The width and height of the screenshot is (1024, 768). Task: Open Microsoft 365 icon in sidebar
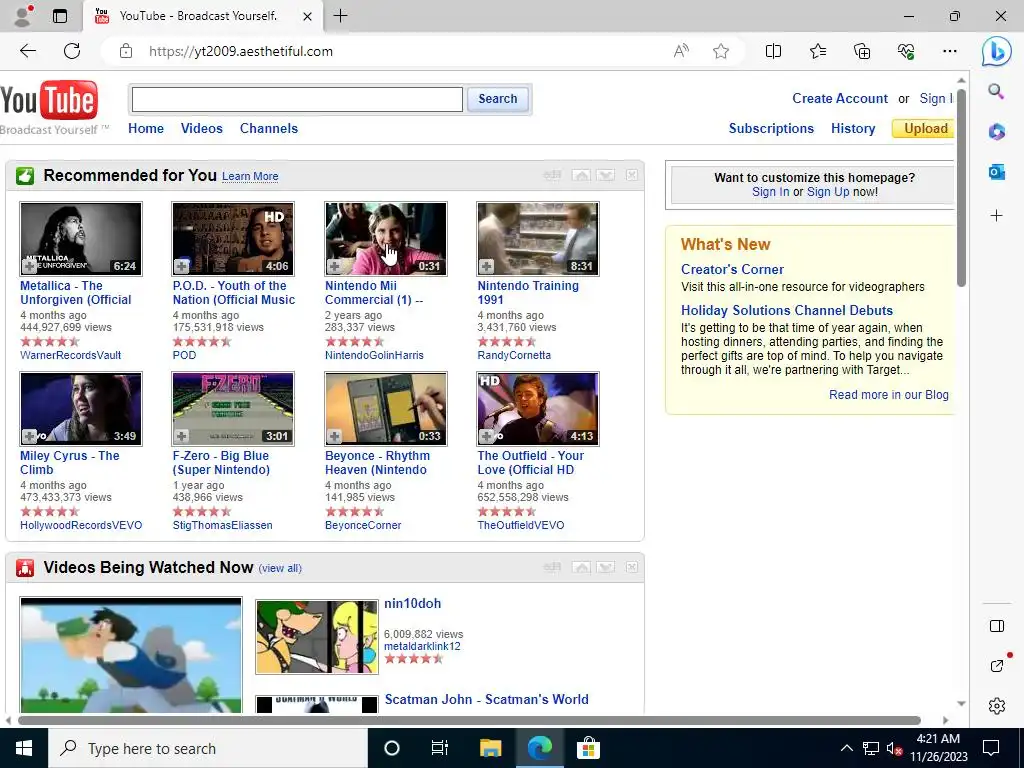point(997,132)
